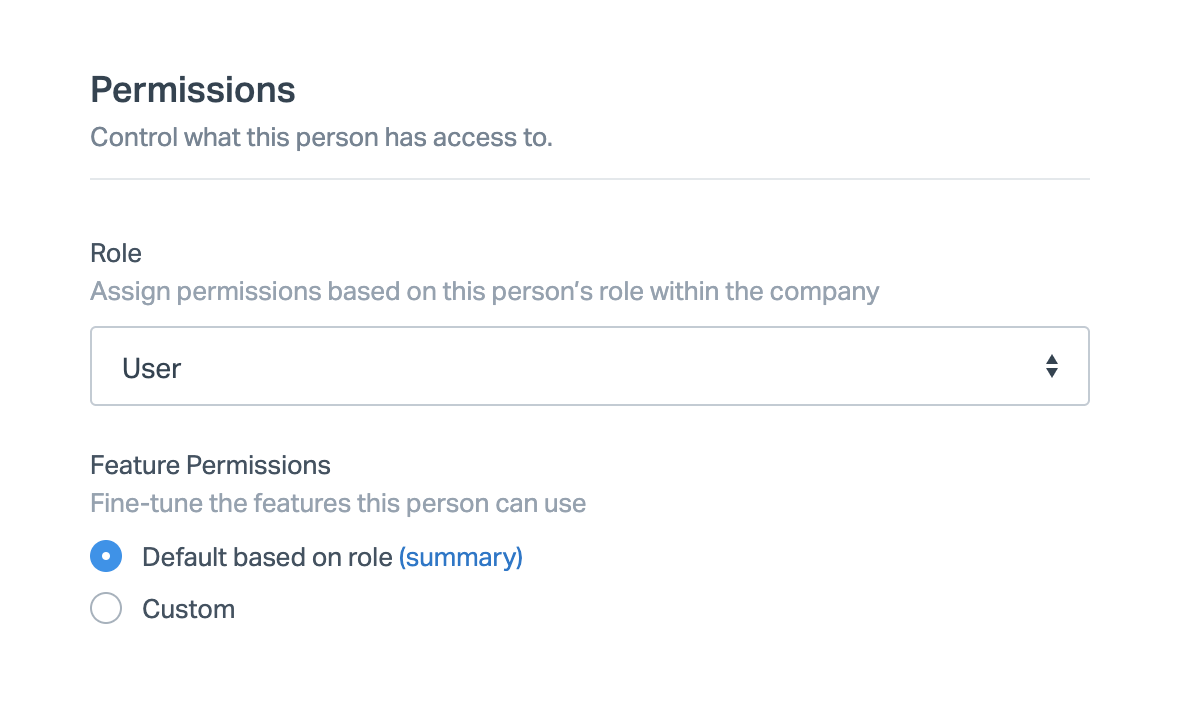1188x703 pixels.
Task: Click the 'Feature Permissions' label
Action: click(210, 465)
